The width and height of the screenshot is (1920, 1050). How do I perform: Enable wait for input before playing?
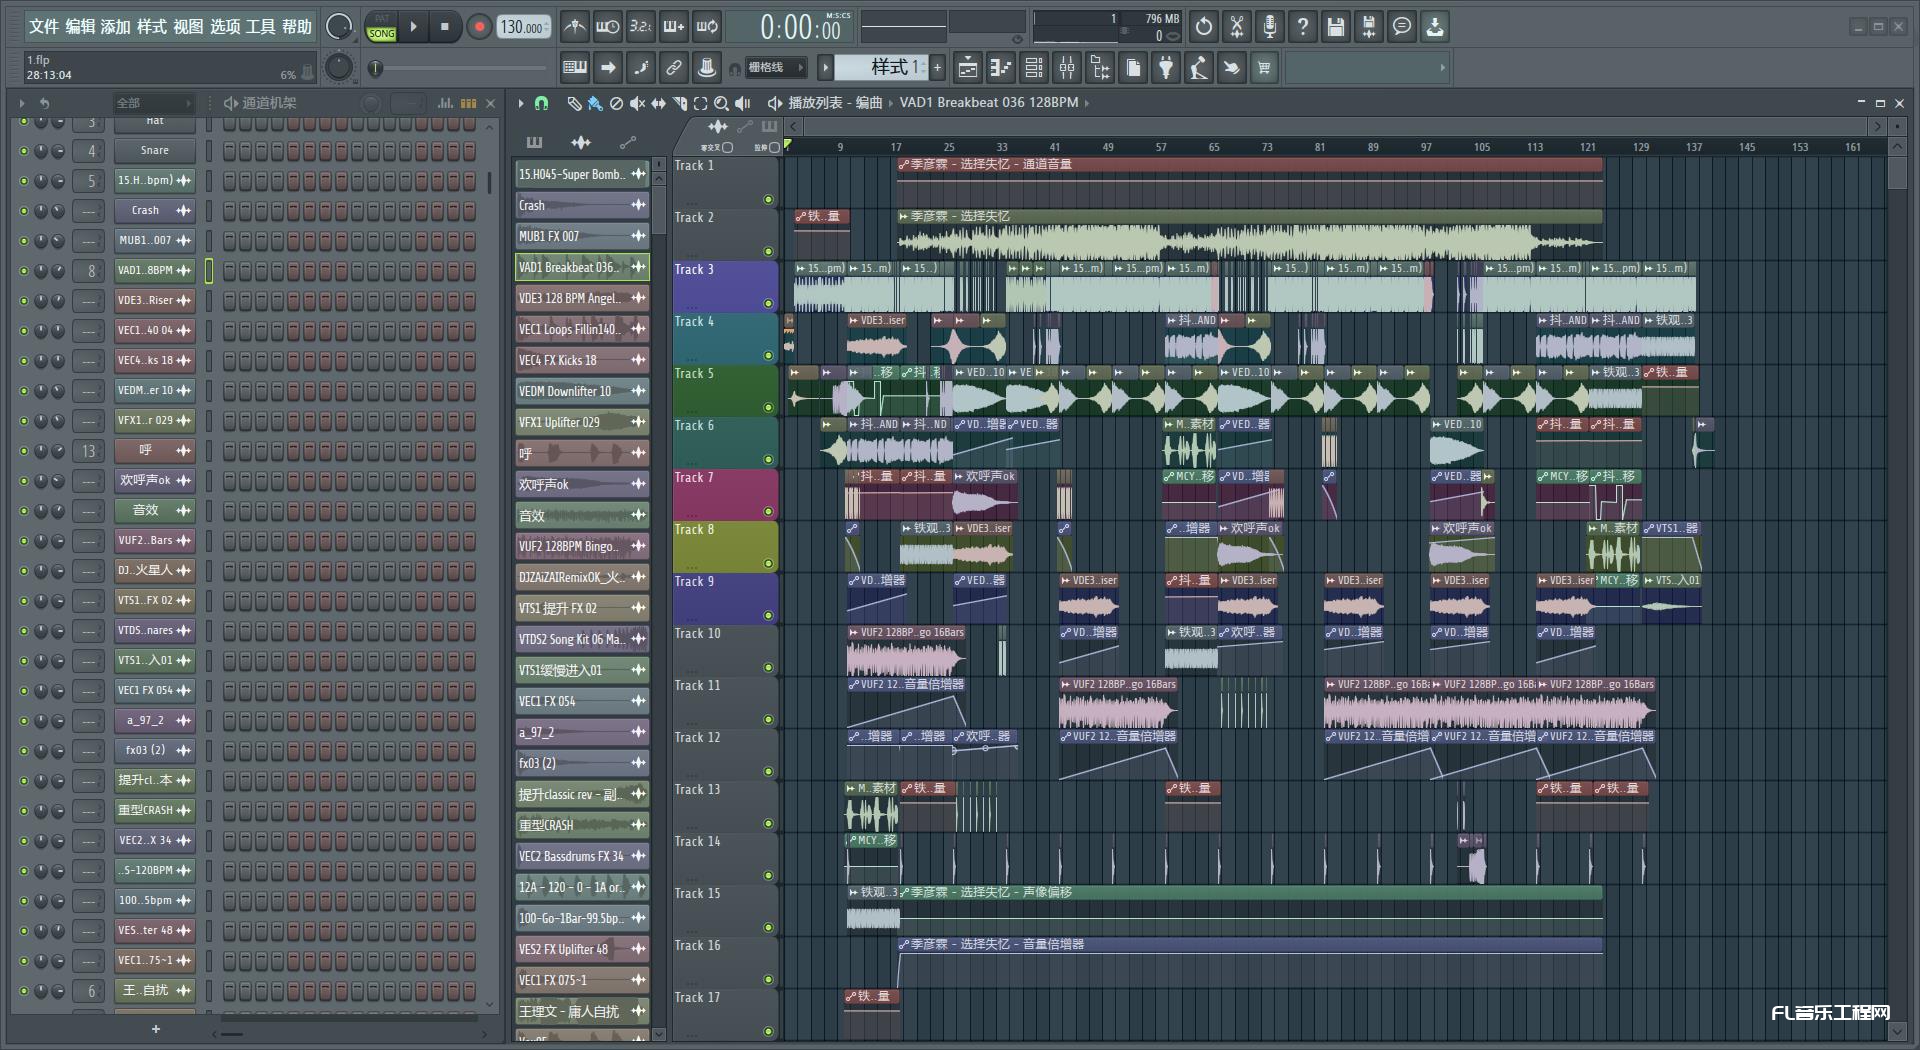tap(608, 27)
